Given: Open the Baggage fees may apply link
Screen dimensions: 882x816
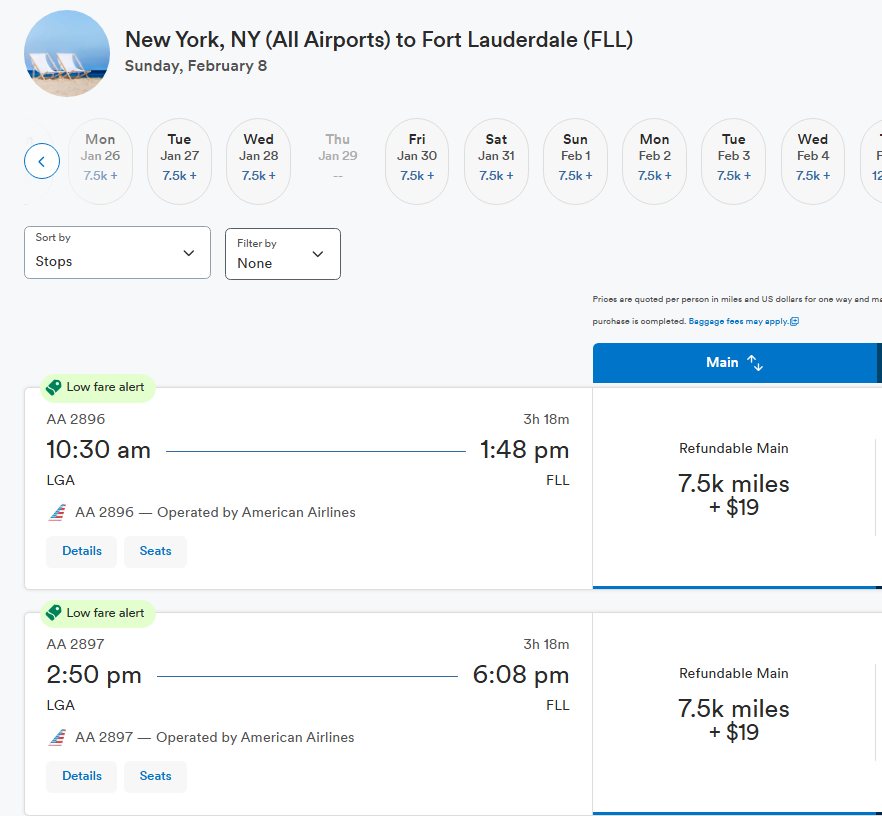Looking at the screenshot, I should point(739,322).
